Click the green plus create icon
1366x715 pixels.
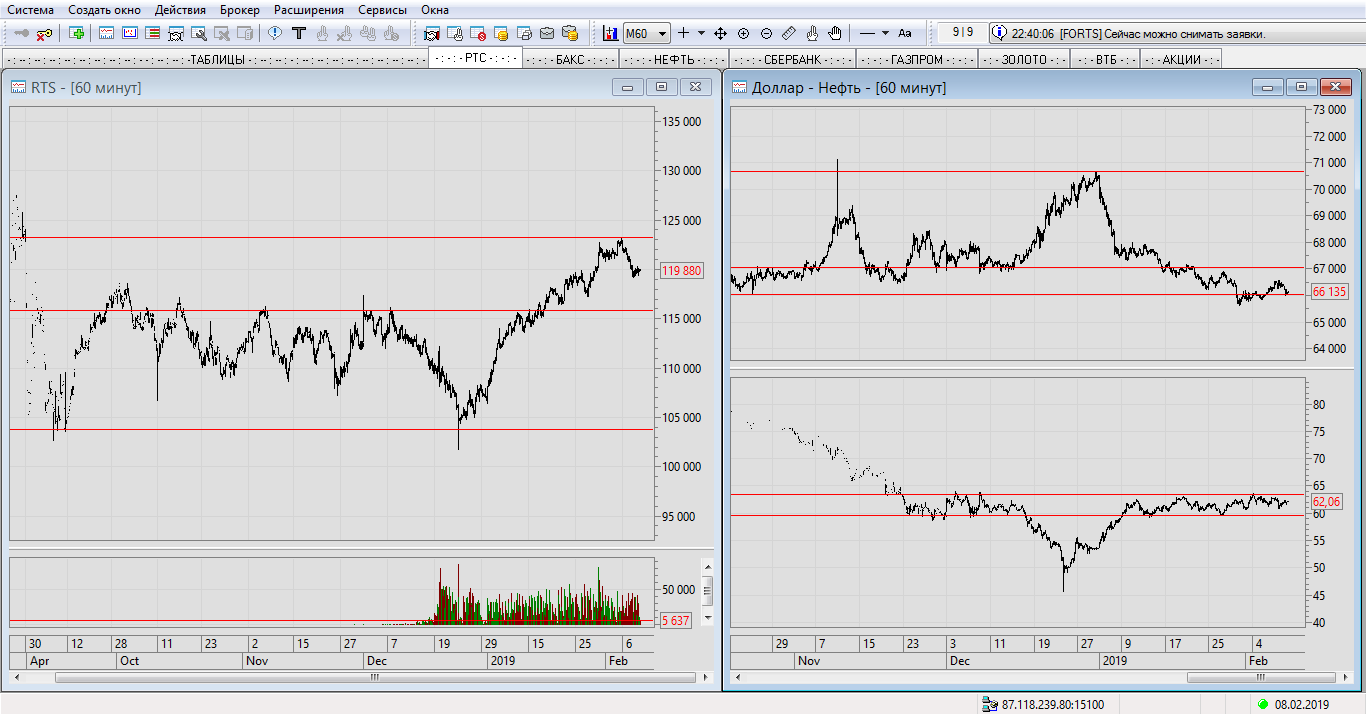[x=77, y=33]
